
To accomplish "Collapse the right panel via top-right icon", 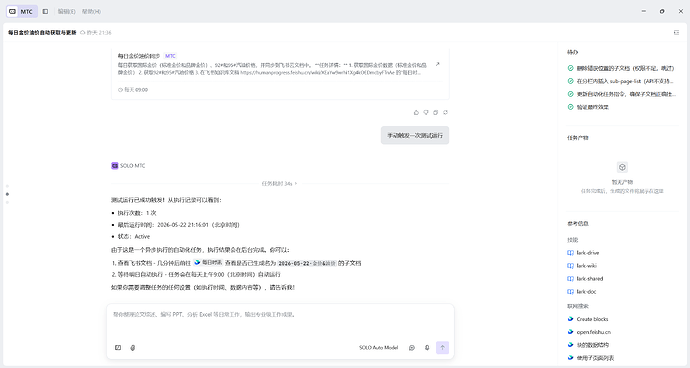I will 676,33.
